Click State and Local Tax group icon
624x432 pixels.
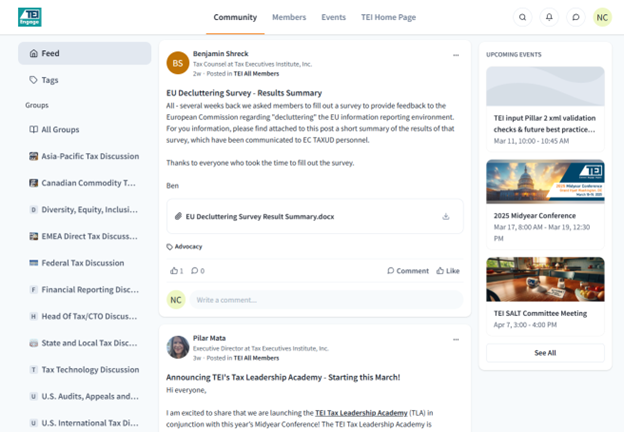[33, 343]
